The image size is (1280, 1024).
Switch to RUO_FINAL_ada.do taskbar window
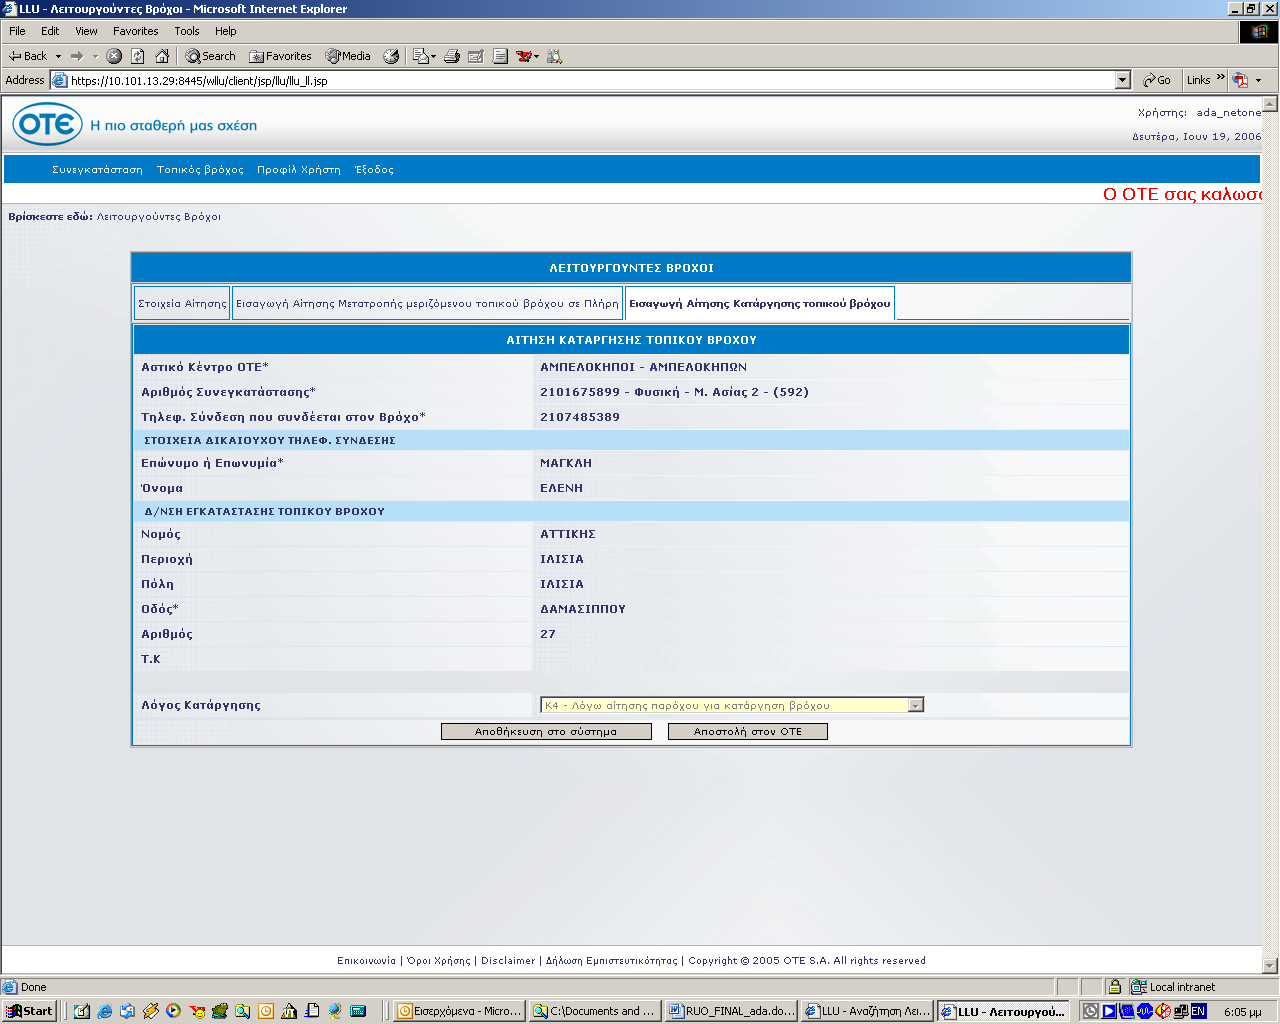[x=731, y=1011]
